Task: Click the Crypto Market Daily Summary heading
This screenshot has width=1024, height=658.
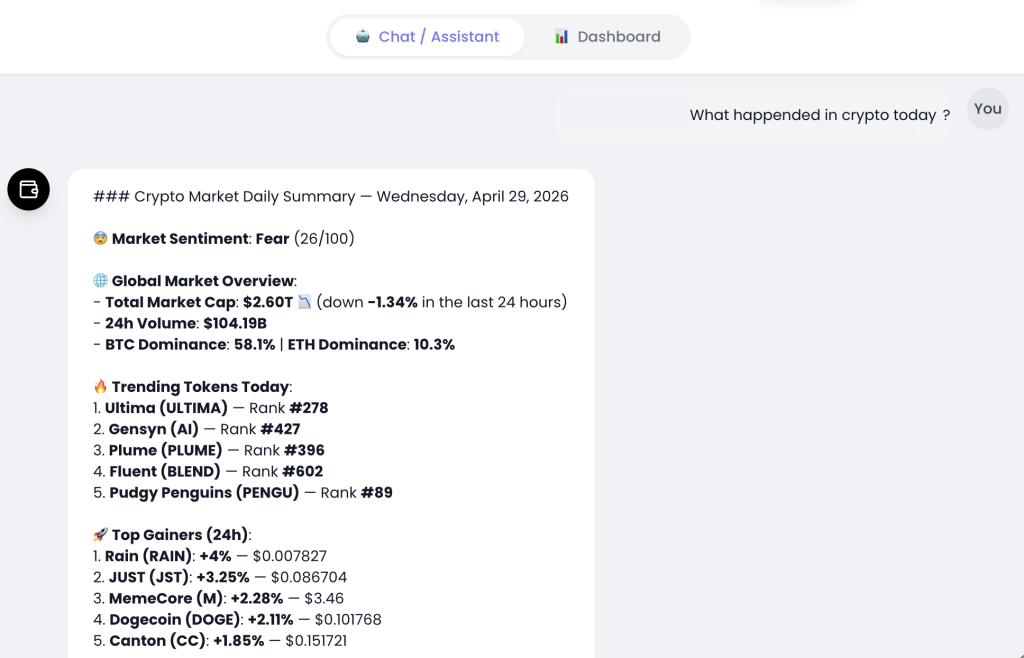Action: [330, 197]
